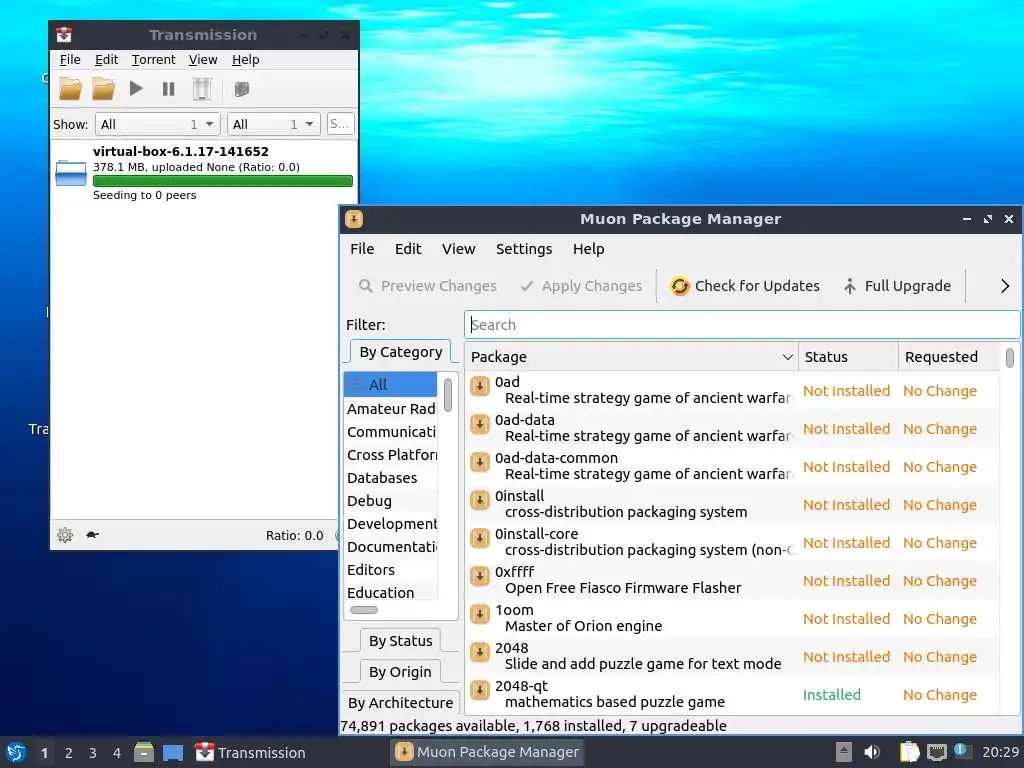Open Transmission Edit menu
This screenshot has width=1024, height=768.
click(x=106, y=59)
